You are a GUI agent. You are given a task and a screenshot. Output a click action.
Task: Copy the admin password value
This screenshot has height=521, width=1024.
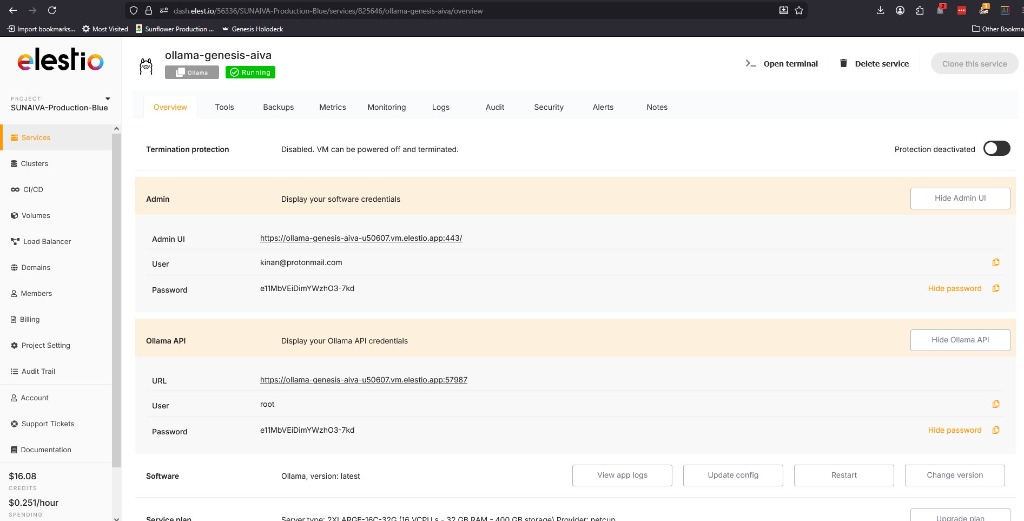996,289
